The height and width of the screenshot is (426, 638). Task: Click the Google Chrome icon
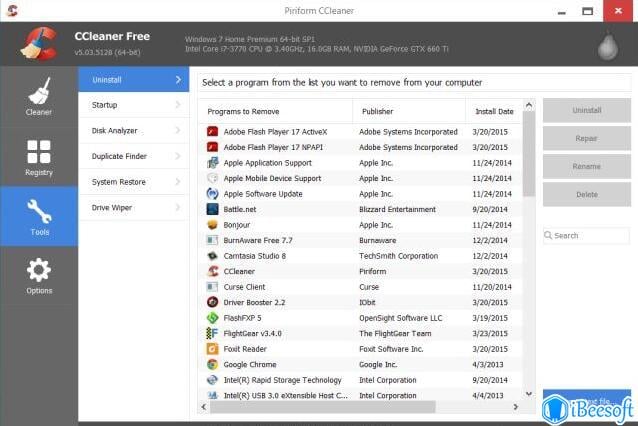[212, 364]
